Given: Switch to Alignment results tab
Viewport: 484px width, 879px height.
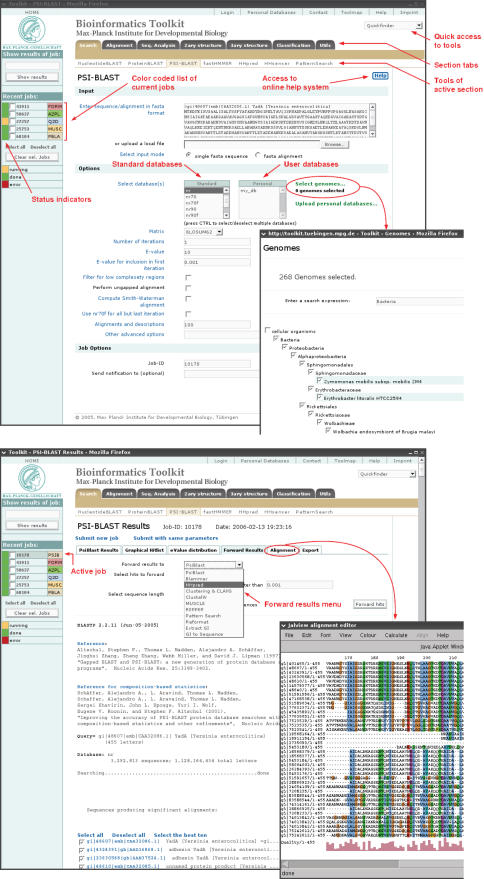Looking at the screenshot, I should (x=283, y=550).
